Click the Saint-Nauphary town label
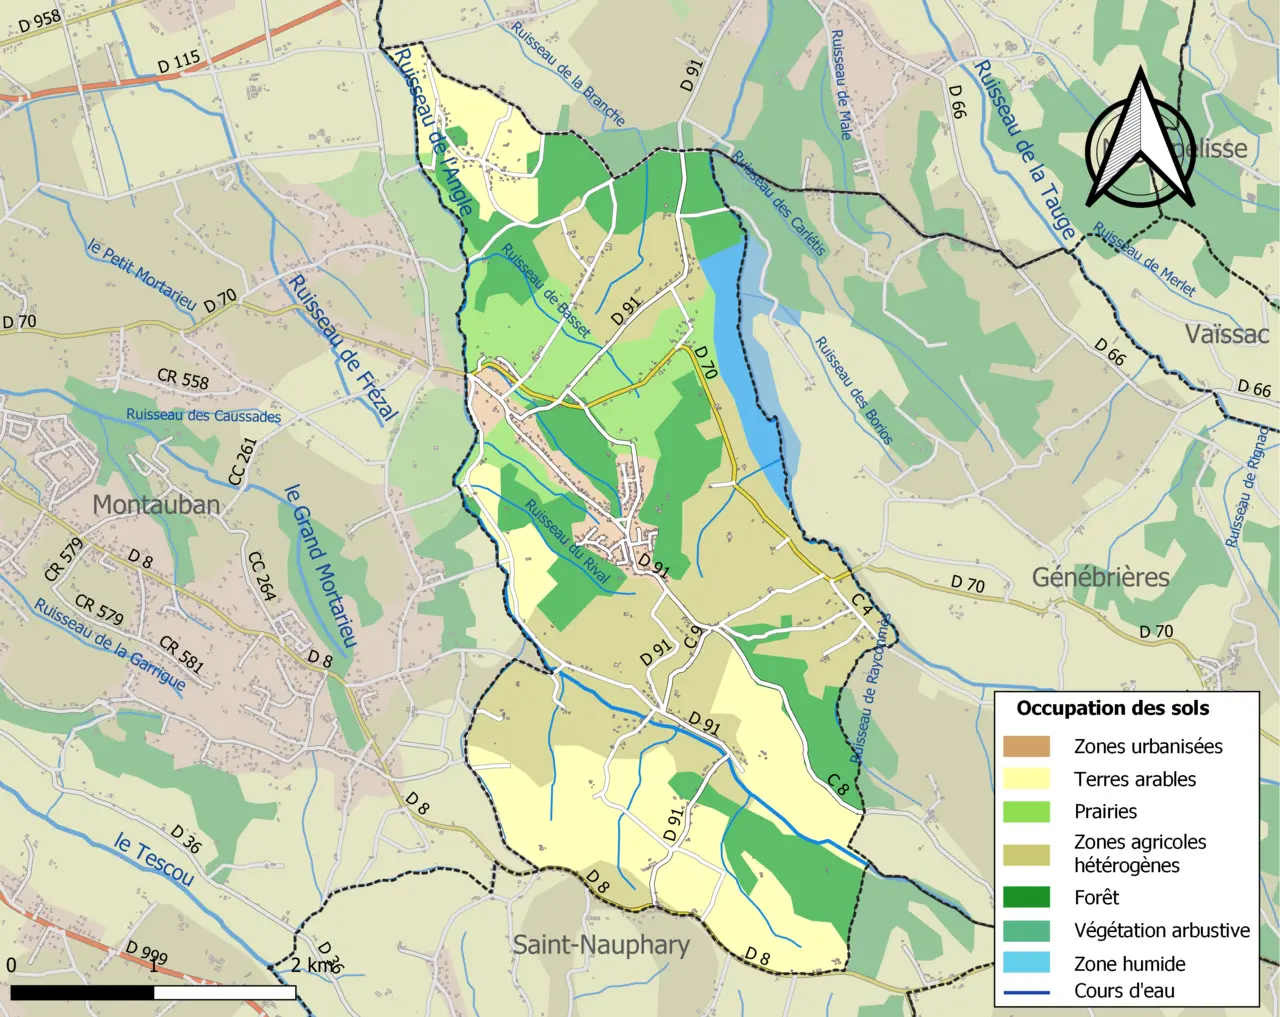Image resolution: width=1280 pixels, height=1017 pixels. tap(601, 945)
